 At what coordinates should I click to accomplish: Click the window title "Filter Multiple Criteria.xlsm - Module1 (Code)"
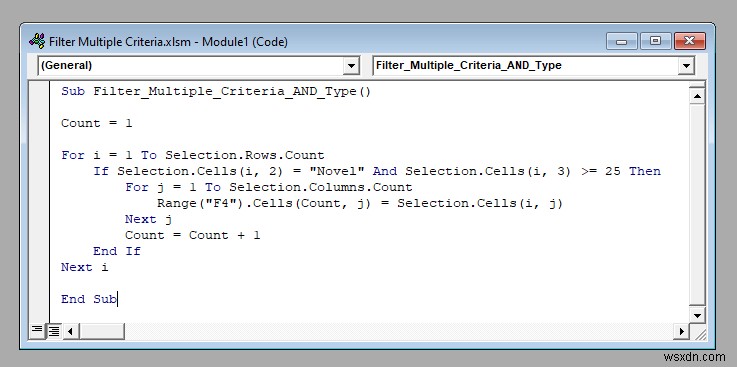pyautogui.click(x=168, y=42)
